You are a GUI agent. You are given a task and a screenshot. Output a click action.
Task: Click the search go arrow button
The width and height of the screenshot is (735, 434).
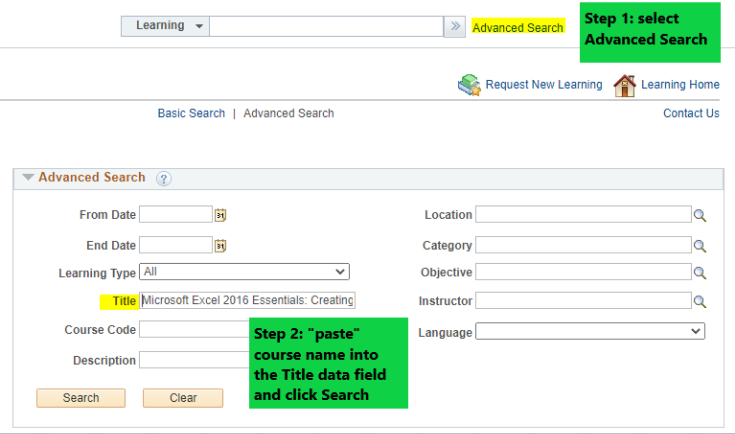click(454, 27)
